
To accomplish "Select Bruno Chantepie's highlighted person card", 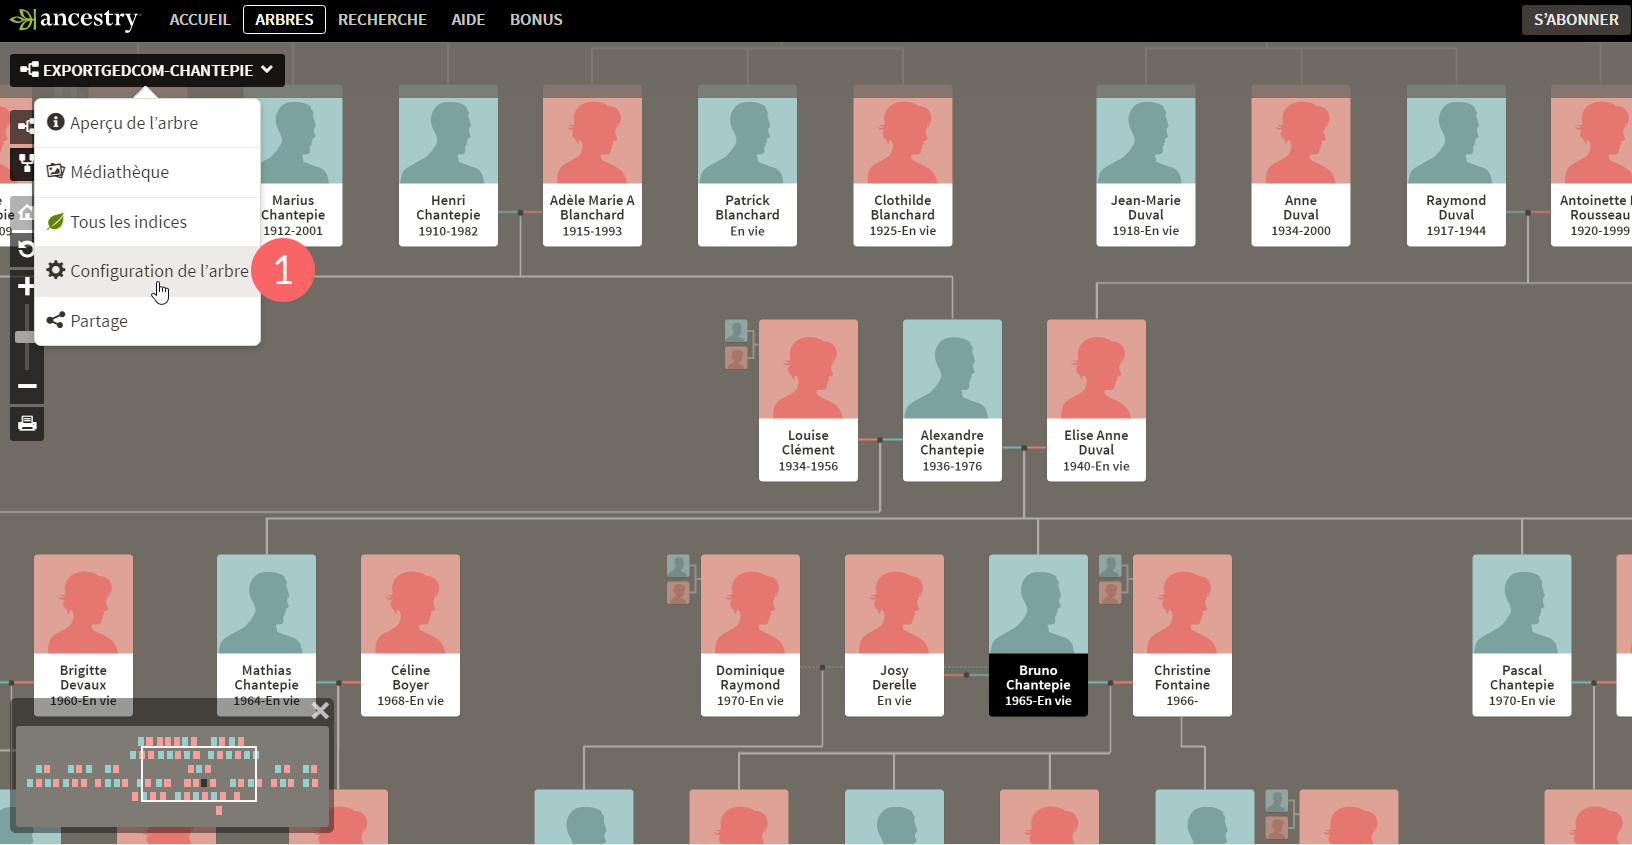I will [x=1038, y=635].
